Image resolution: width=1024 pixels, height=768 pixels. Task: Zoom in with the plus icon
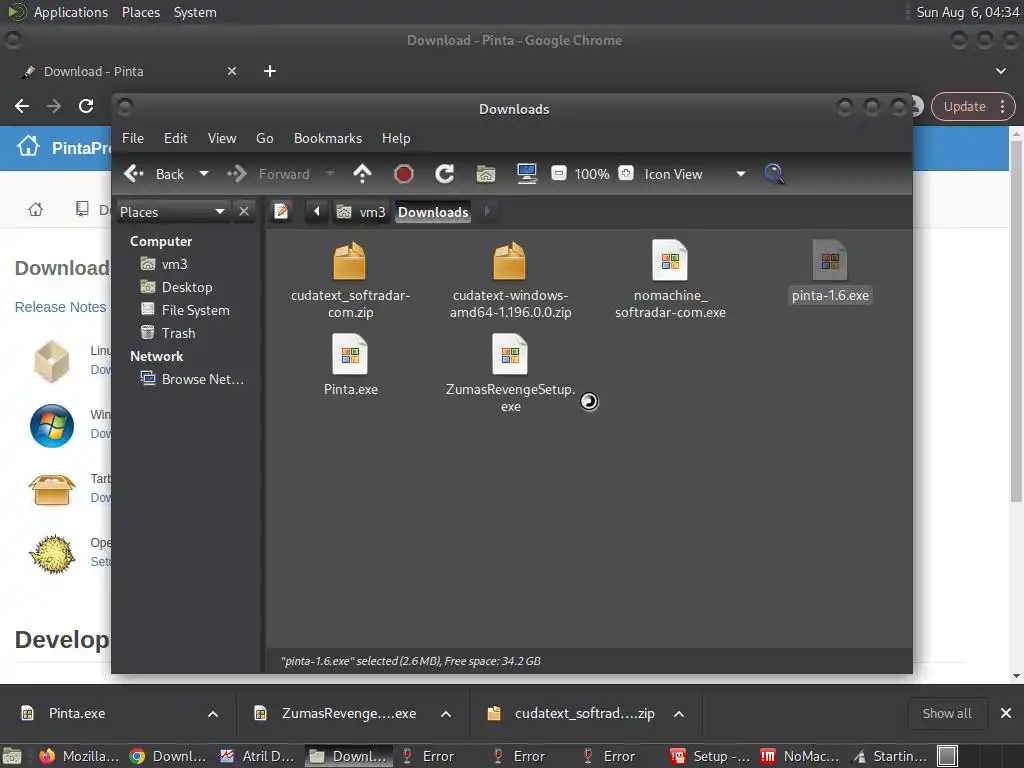pyautogui.click(x=626, y=173)
